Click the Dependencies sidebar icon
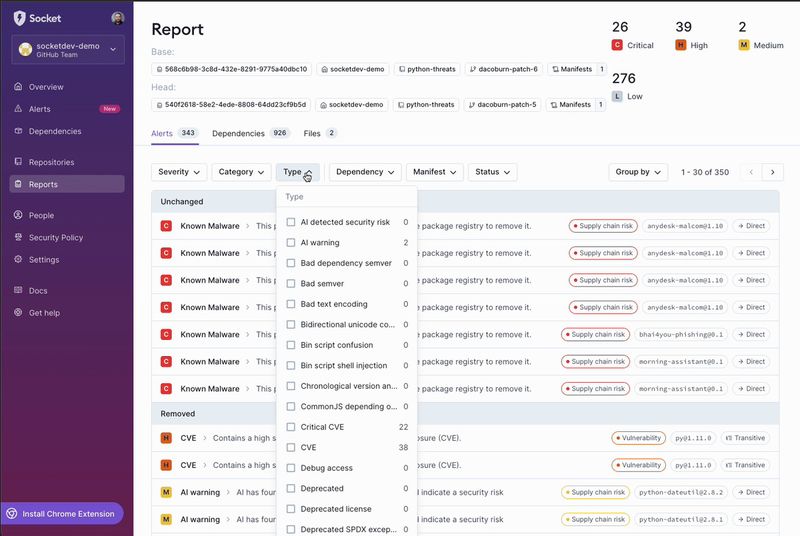 (x=18, y=131)
